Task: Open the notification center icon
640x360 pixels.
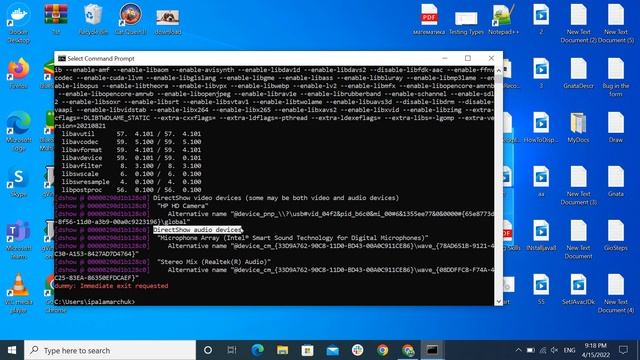Action: click(x=623, y=350)
